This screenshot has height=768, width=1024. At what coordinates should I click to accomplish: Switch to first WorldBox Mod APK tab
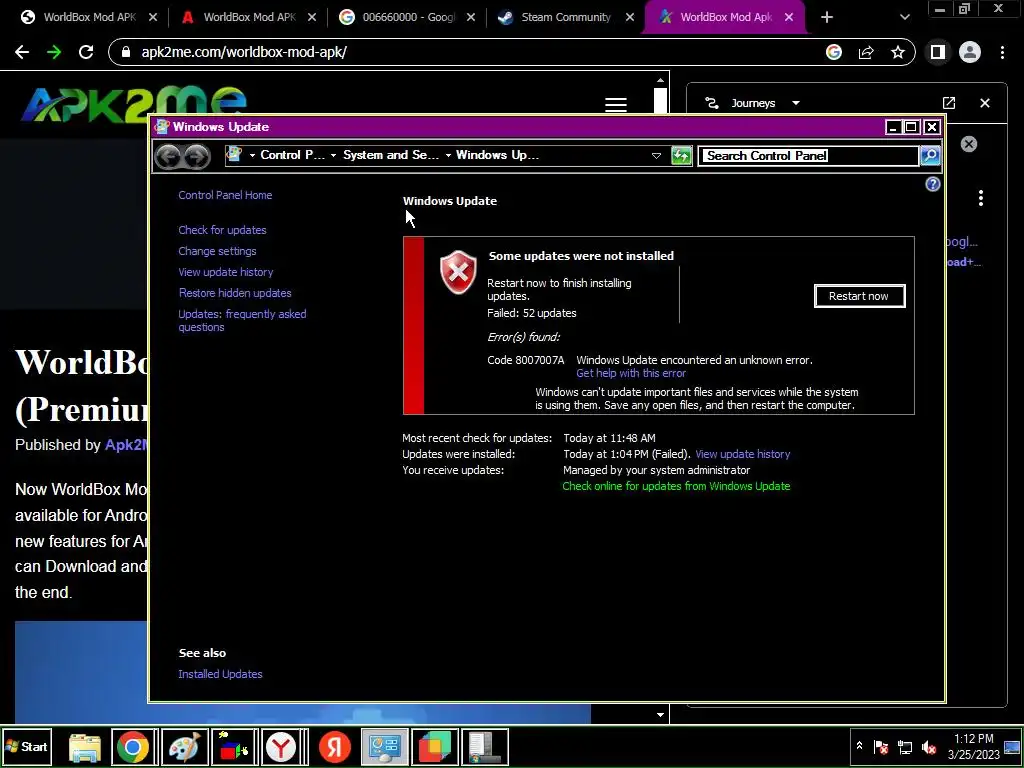tap(89, 17)
